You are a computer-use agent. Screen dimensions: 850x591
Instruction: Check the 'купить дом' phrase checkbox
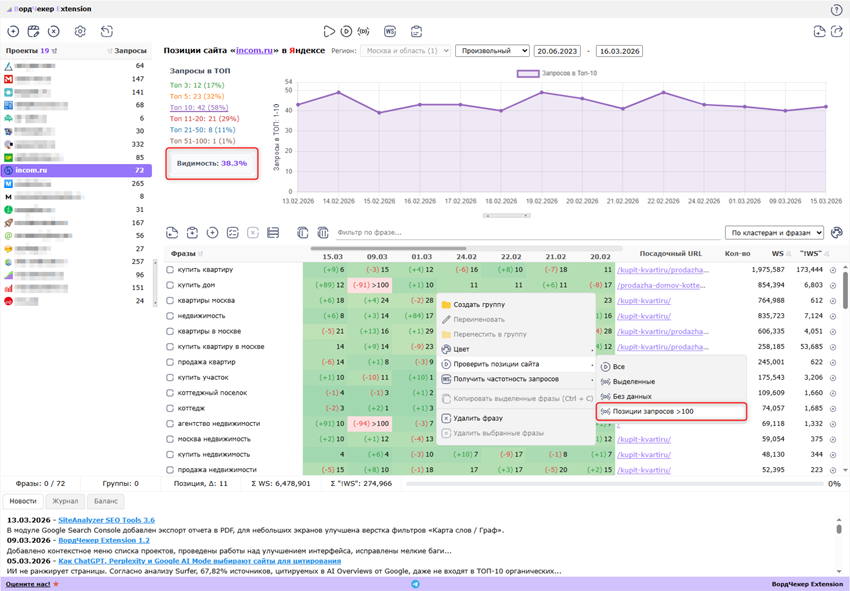[171, 285]
